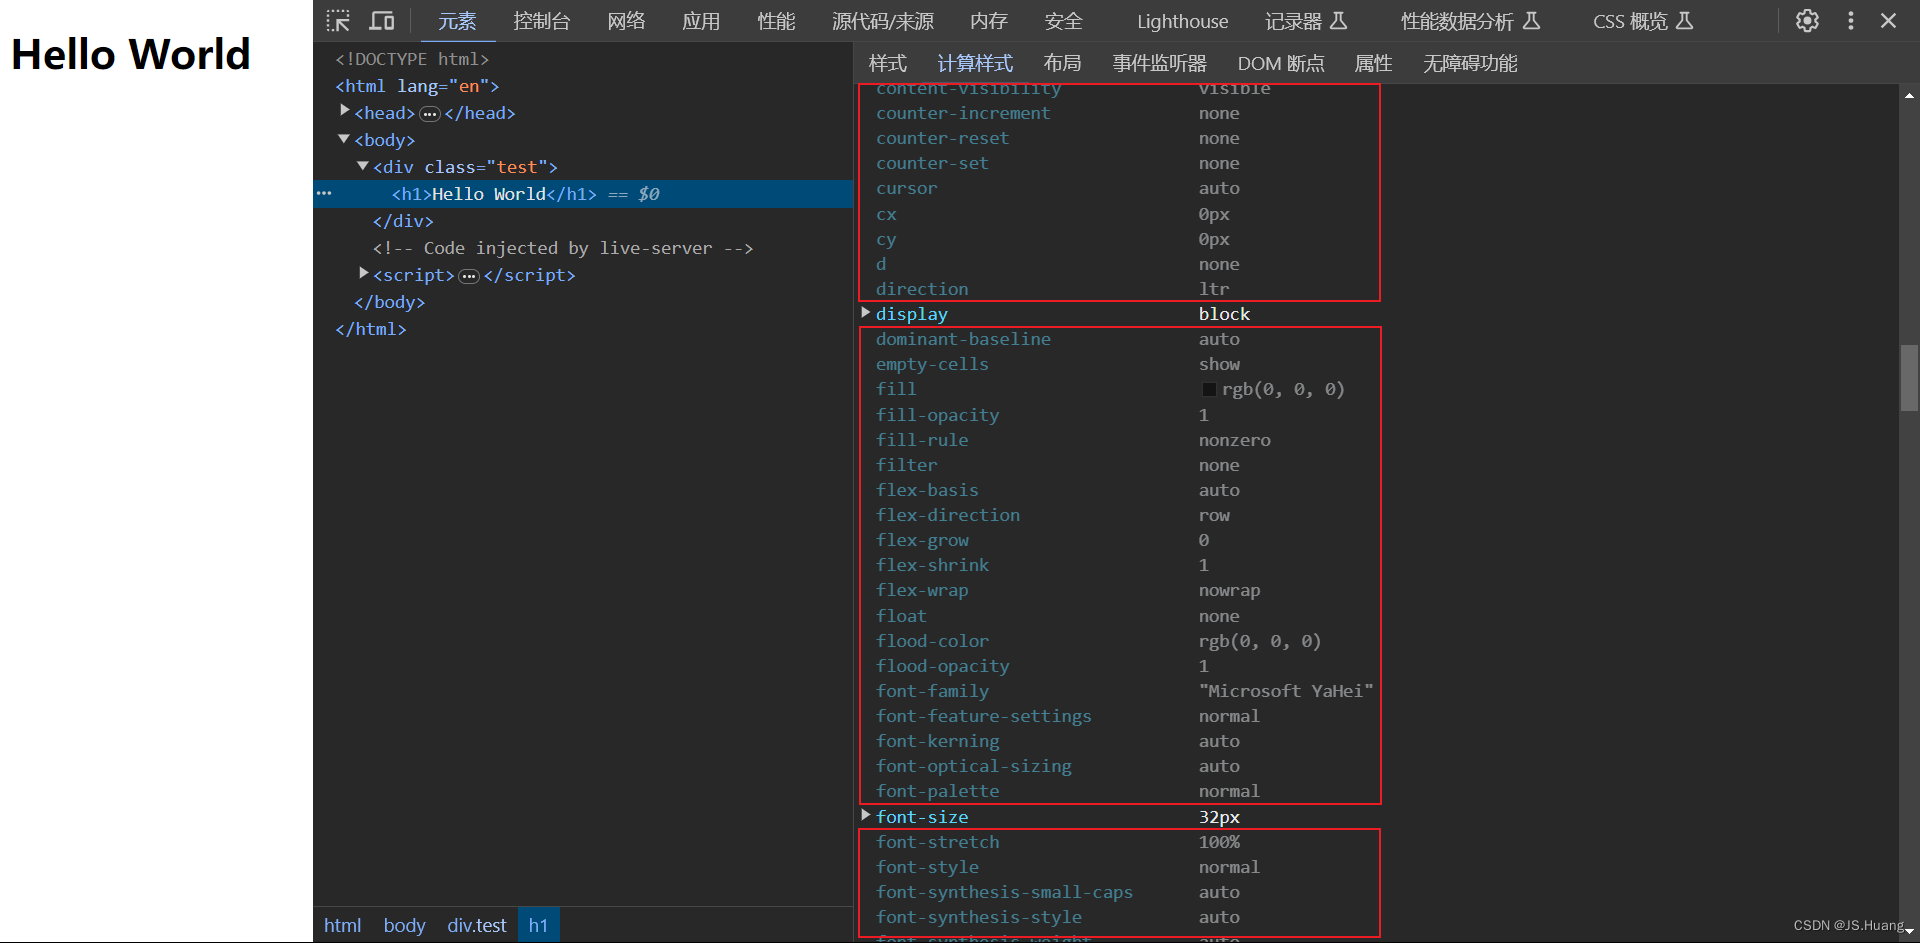The image size is (1920, 943).
Task: Activate the inspect element picker icon
Action: [x=338, y=21]
